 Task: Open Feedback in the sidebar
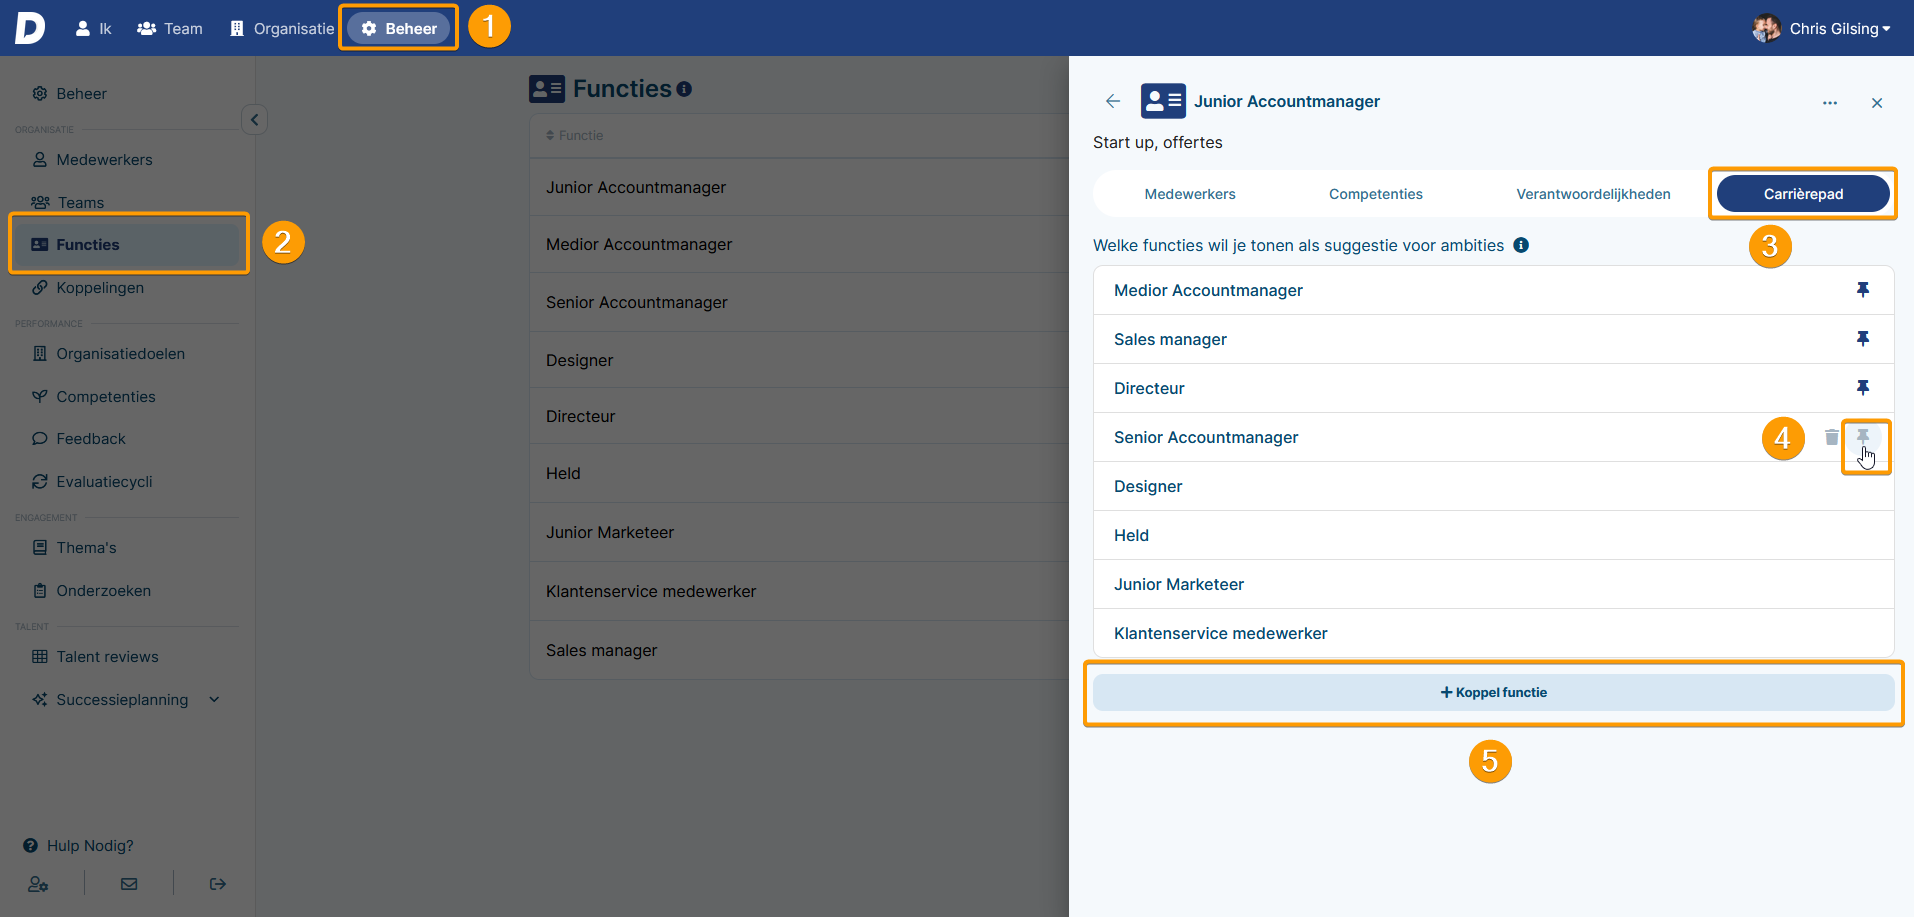79,439
